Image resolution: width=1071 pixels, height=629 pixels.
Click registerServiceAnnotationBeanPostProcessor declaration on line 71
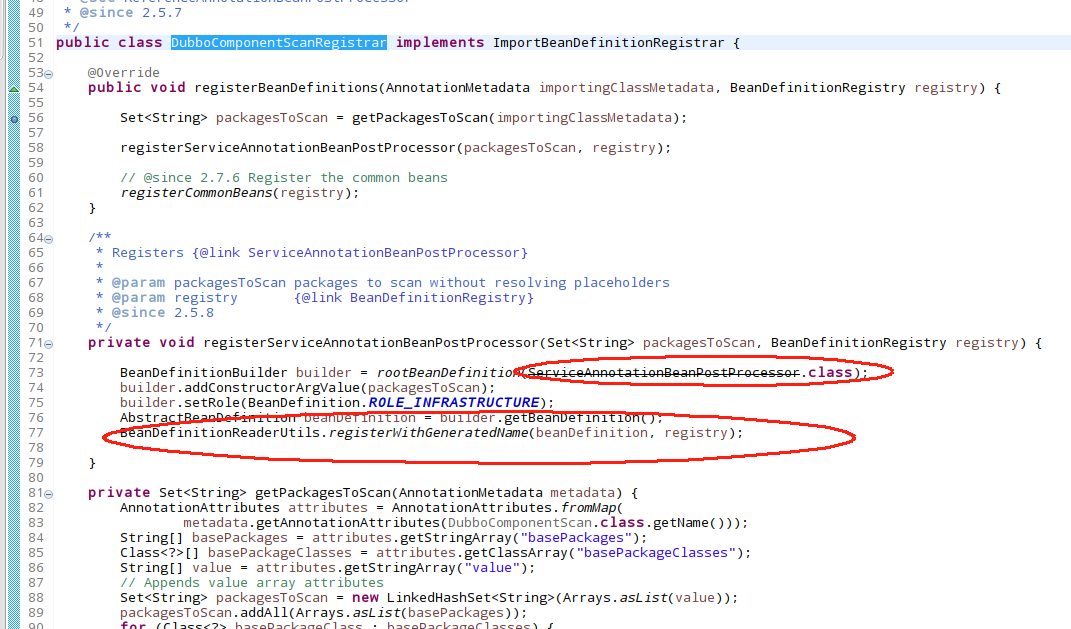pyautogui.click(x=371, y=343)
